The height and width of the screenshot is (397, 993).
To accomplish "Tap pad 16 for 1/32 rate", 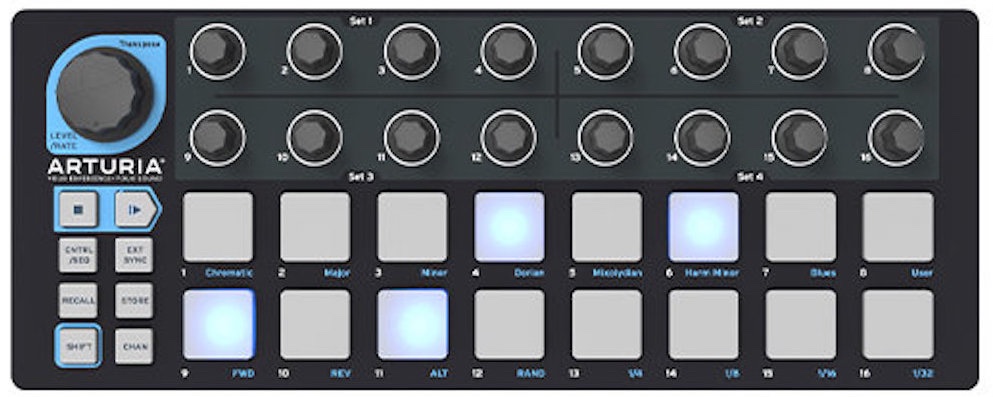I will point(898,325).
